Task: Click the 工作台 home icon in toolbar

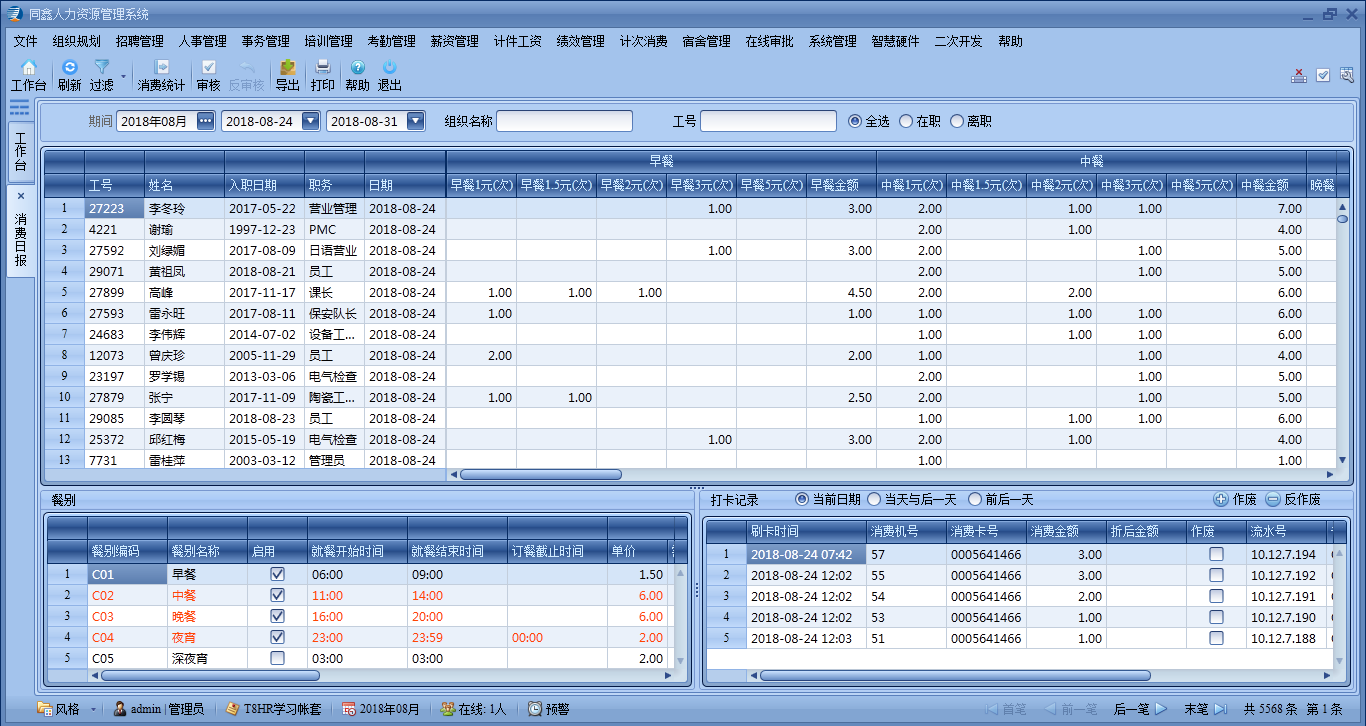Action: tap(29, 68)
